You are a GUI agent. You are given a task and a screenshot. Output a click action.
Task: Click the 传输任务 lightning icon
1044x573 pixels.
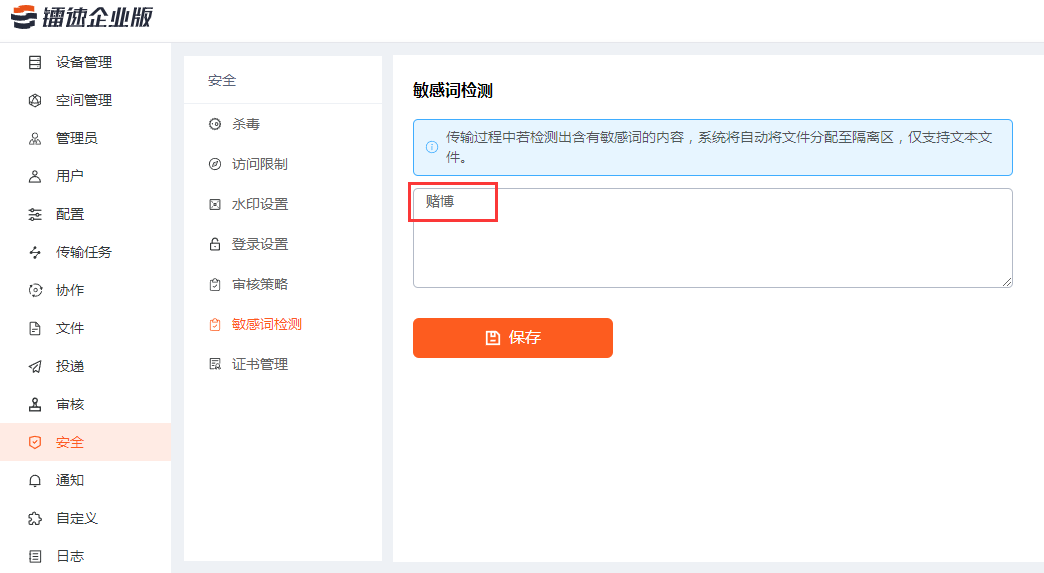tap(35, 252)
